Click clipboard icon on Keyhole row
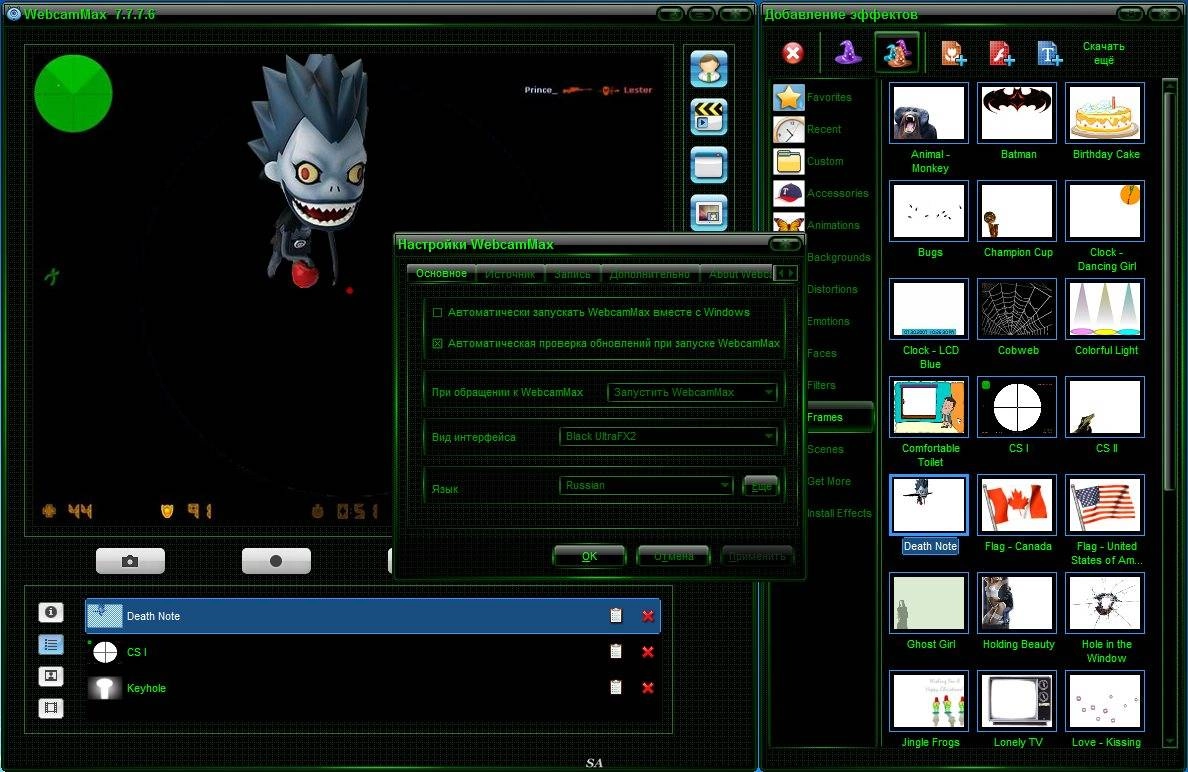Image resolution: width=1188 pixels, height=772 pixels. tap(616, 688)
